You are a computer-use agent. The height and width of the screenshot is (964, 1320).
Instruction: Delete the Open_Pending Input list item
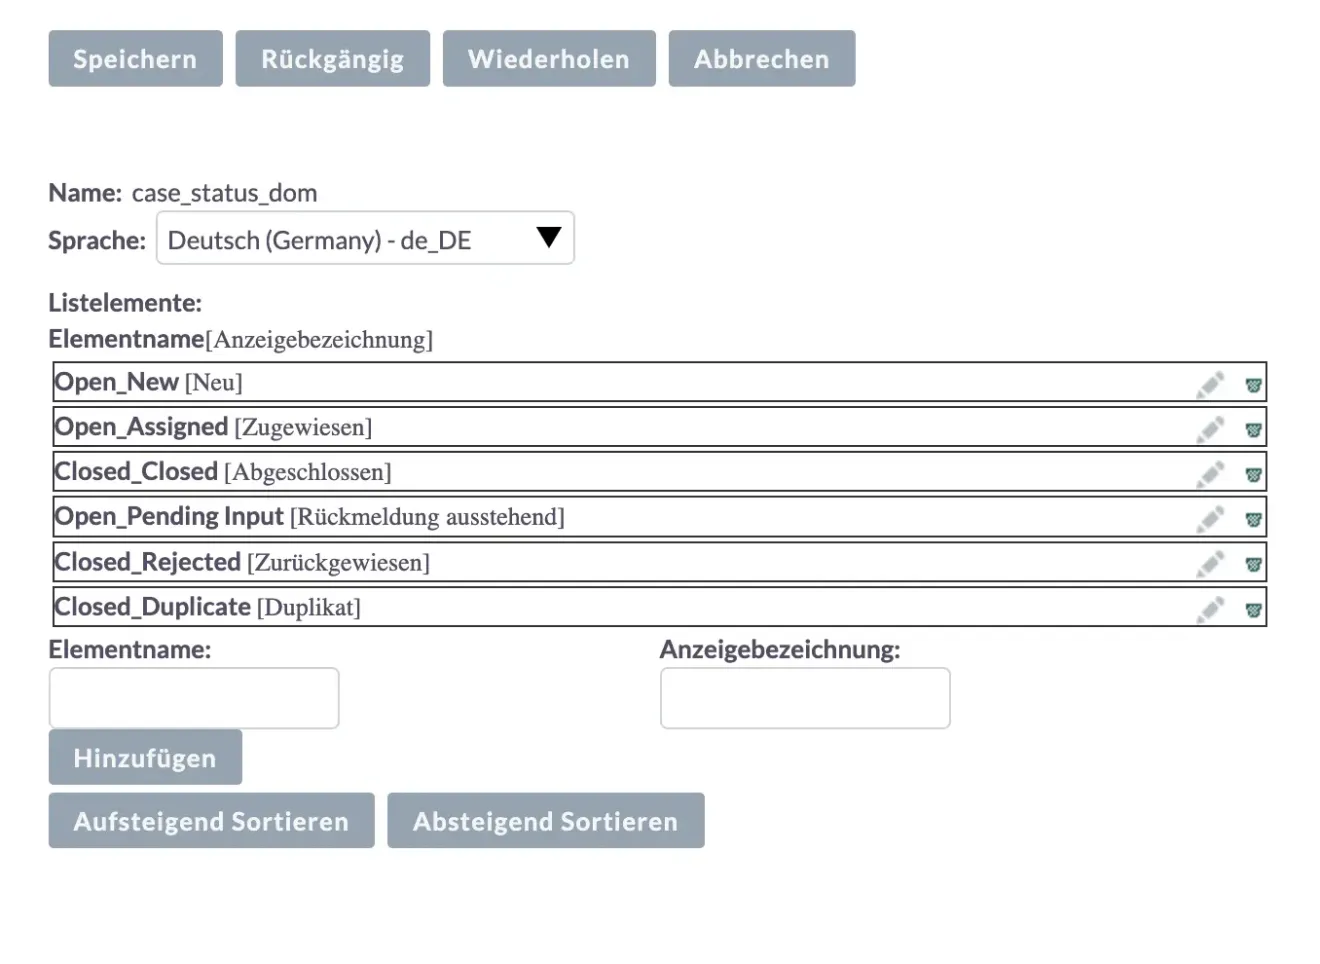(1255, 519)
